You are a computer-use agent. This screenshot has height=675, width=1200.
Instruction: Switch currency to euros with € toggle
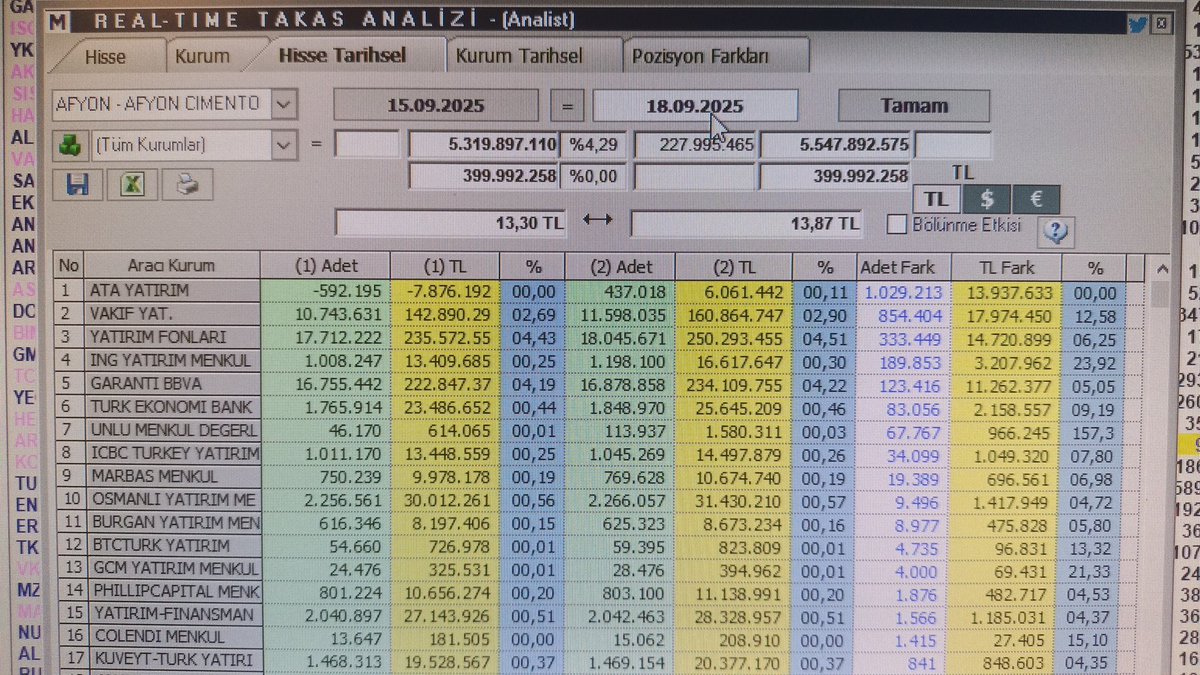1035,198
